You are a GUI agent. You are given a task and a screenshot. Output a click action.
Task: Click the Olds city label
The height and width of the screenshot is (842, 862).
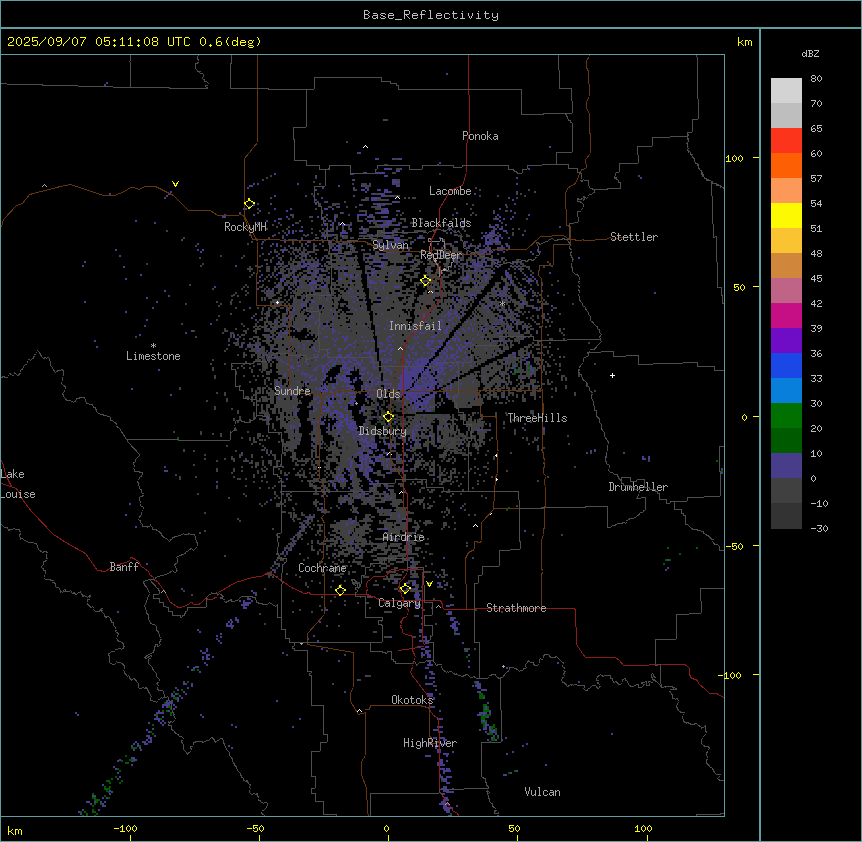(388, 394)
